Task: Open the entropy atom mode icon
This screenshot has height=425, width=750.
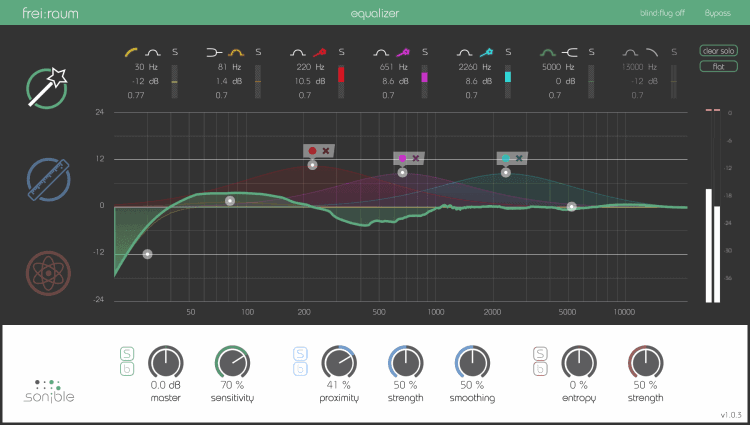Action: click(x=48, y=273)
